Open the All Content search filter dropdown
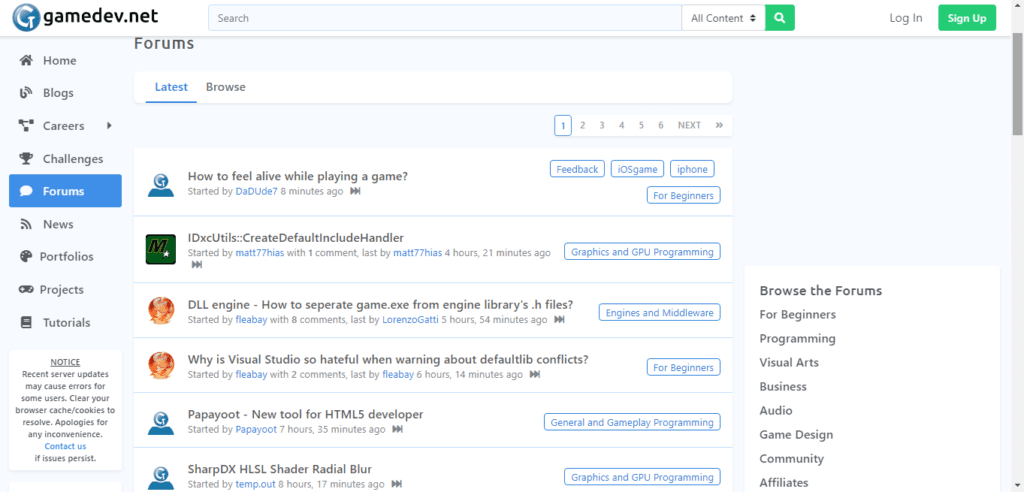 [723, 18]
